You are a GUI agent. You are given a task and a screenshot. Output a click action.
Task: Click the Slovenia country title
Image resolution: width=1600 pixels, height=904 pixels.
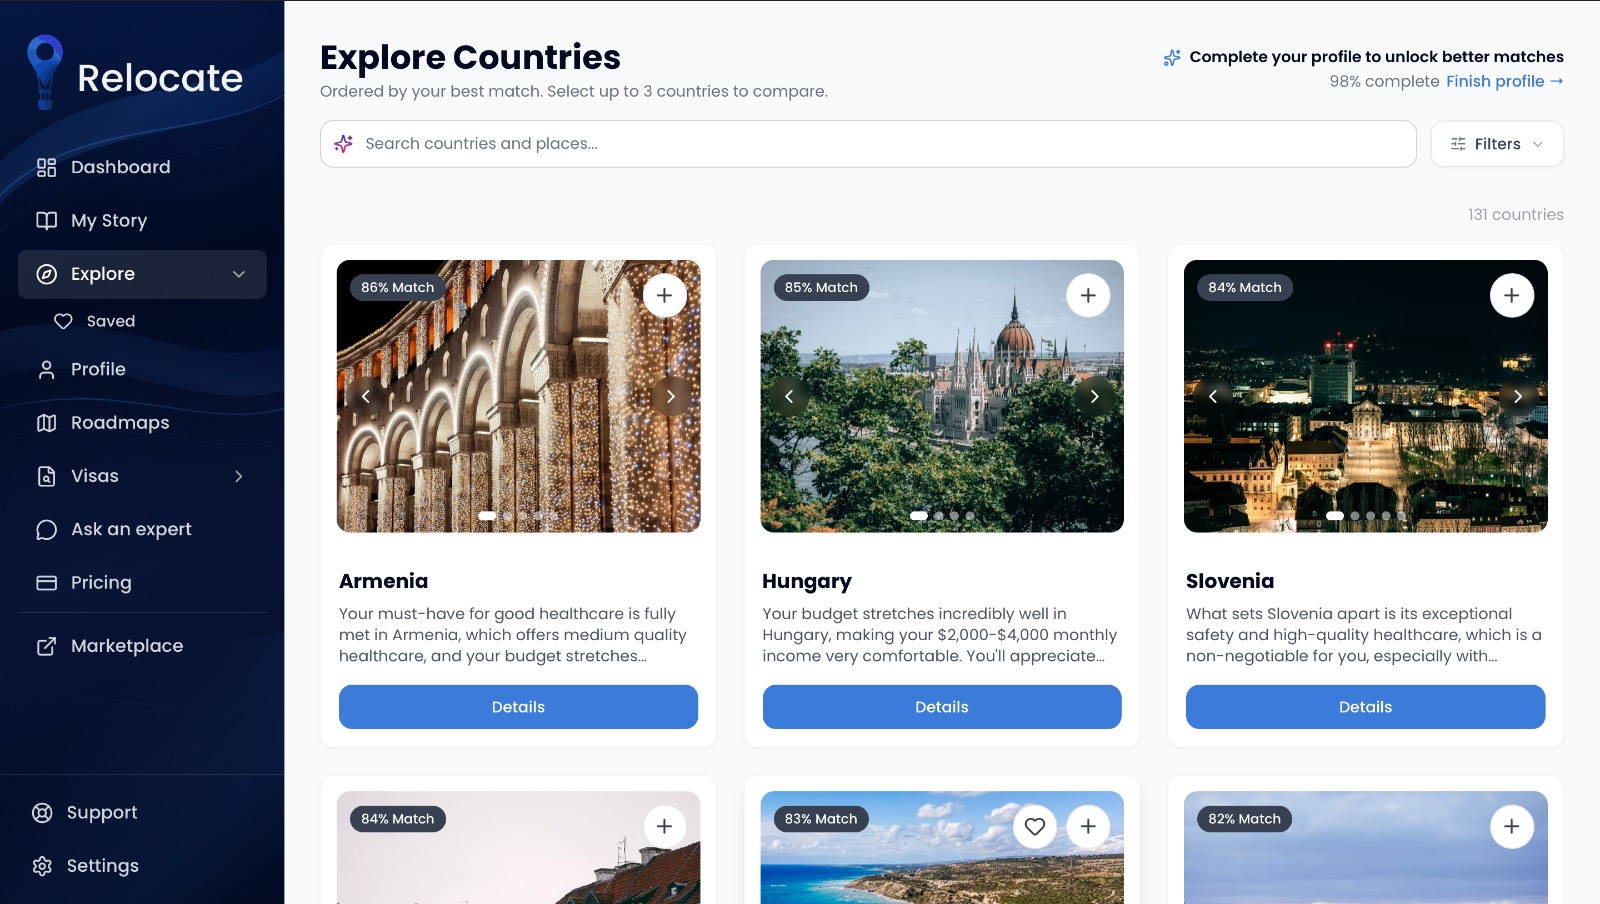click(x=1230, y=581)
